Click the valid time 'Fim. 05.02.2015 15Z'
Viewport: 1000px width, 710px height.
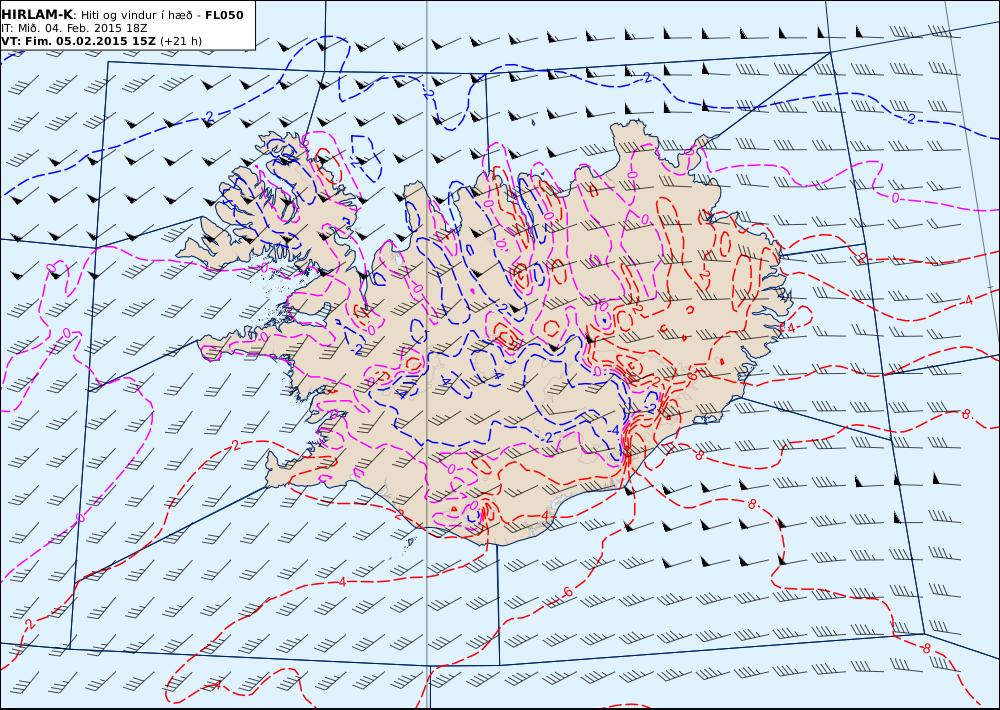click(x=89, y=41)
